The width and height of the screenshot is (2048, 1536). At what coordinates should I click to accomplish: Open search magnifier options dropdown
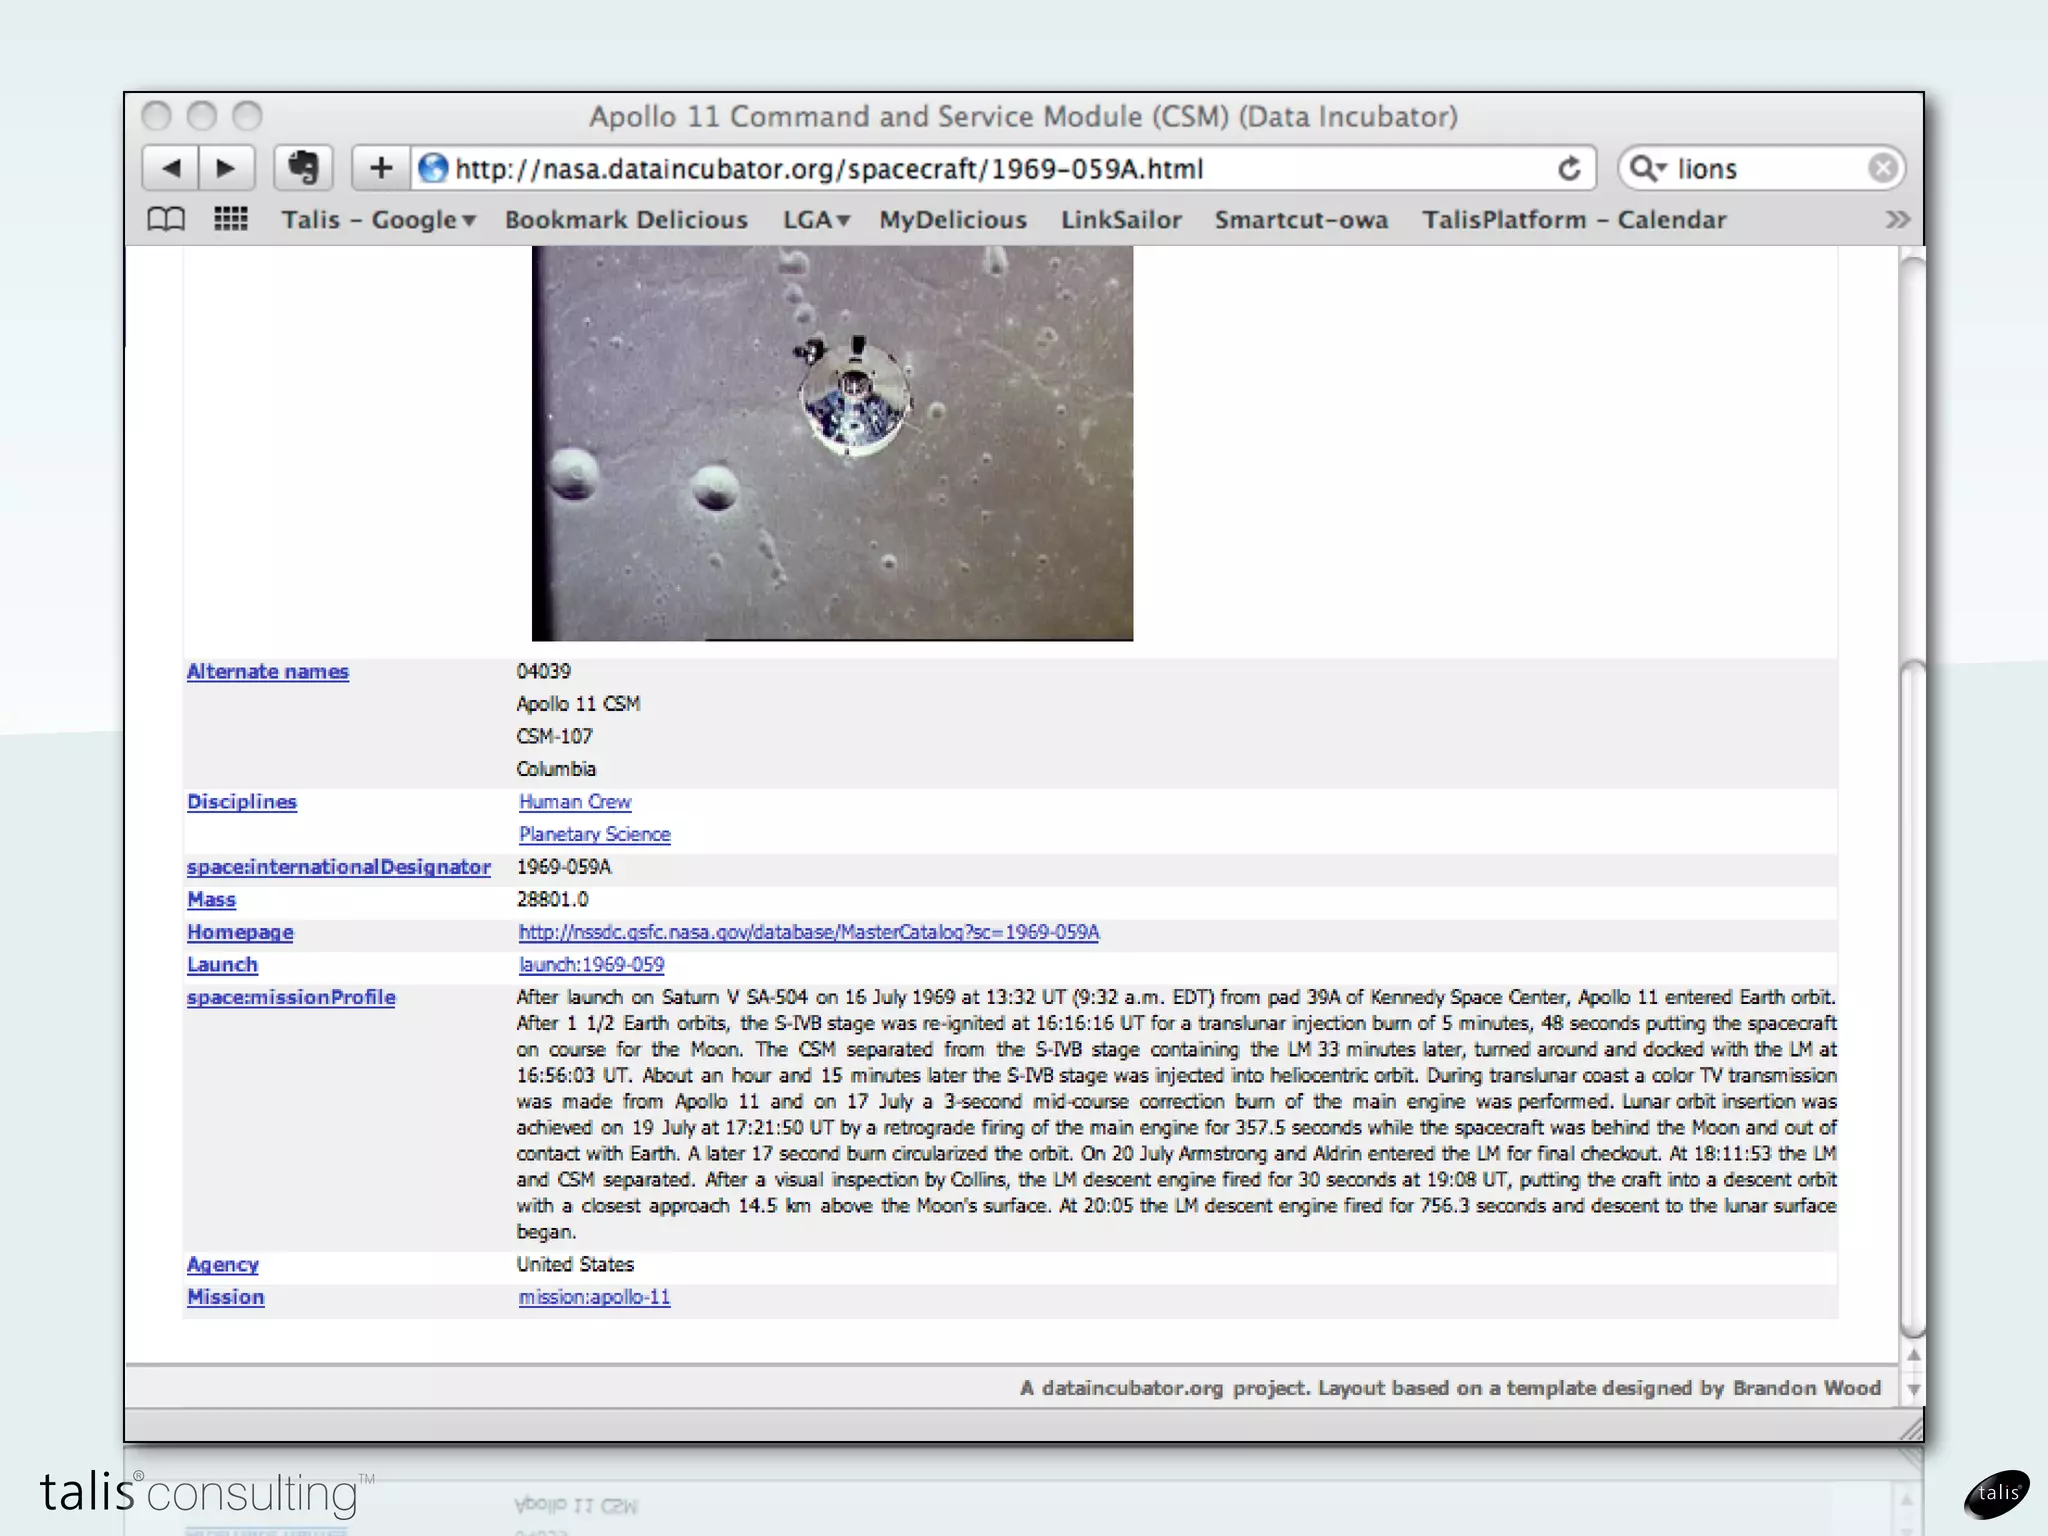click(x=1647, y=168)
